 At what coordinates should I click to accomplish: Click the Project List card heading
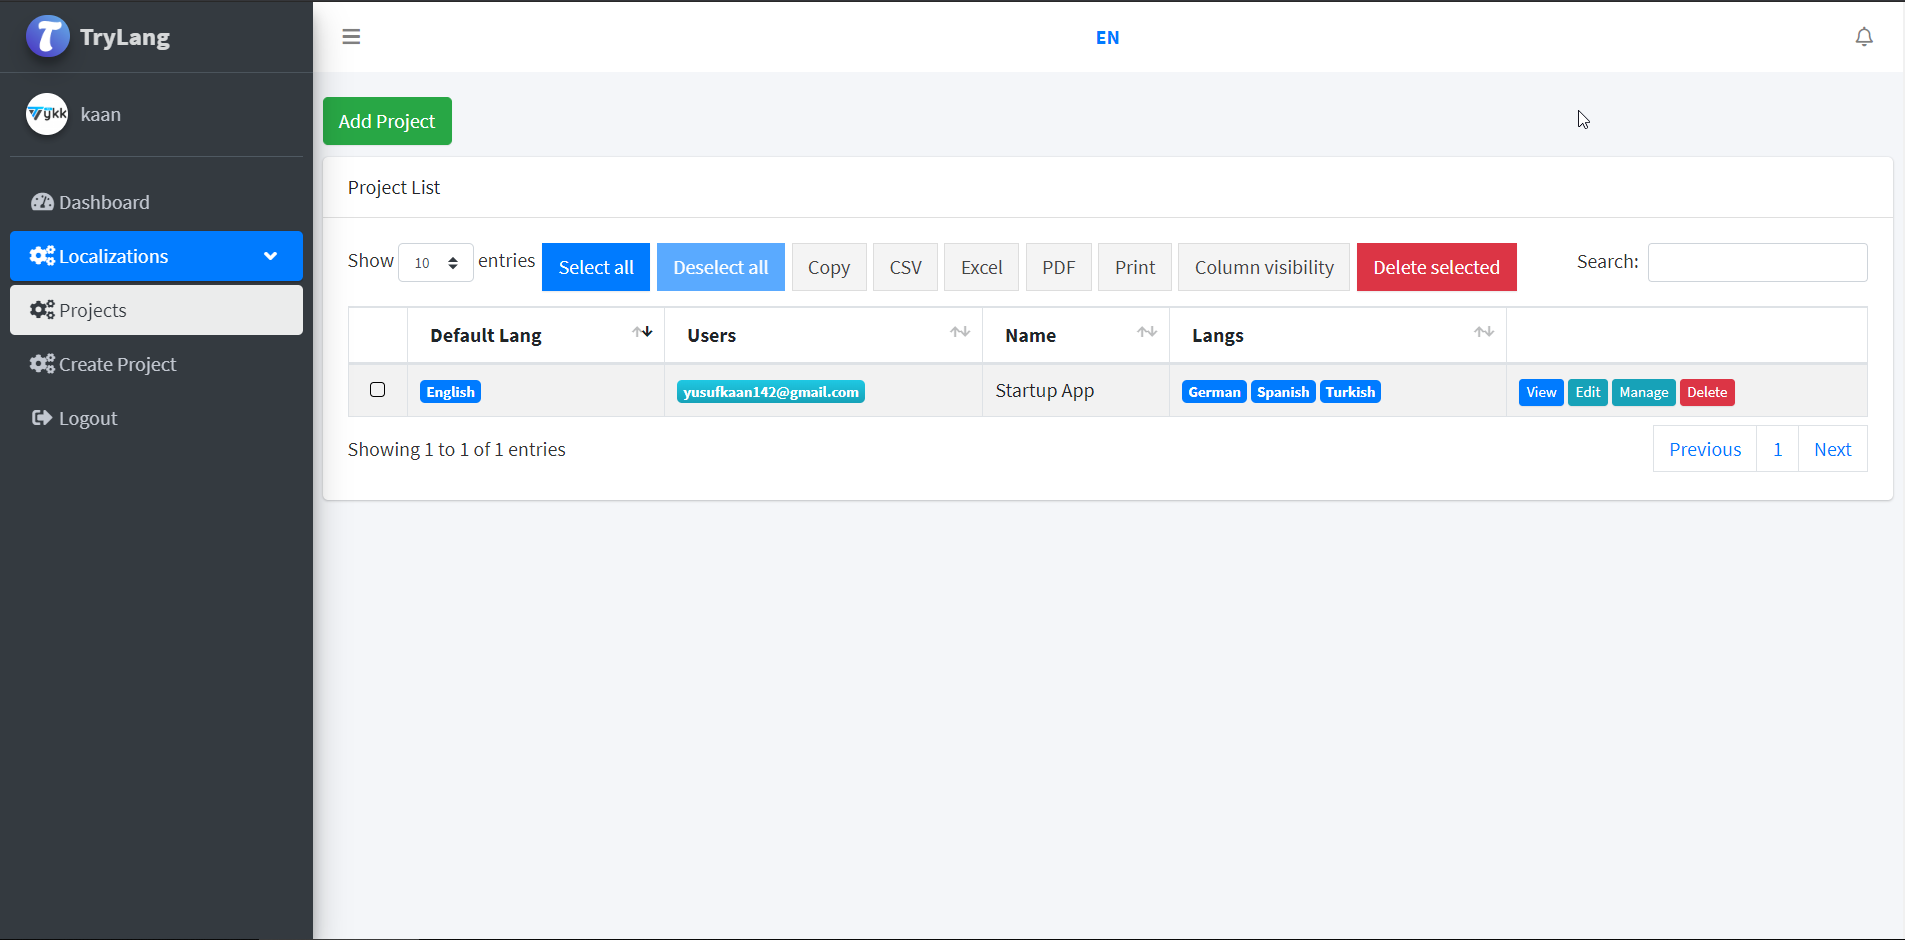(x=394, y=187)
